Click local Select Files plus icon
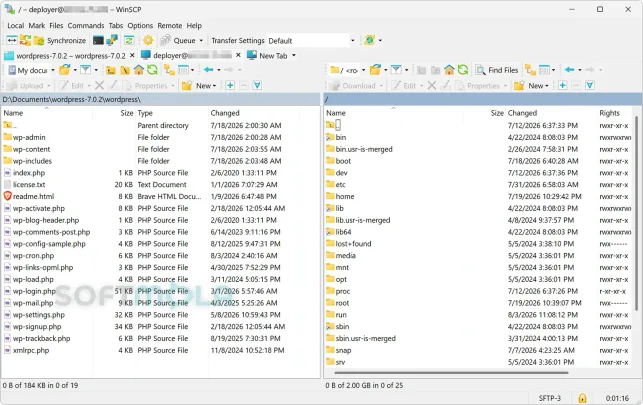This screenshot has height=405, width=643. pos(230,86)
